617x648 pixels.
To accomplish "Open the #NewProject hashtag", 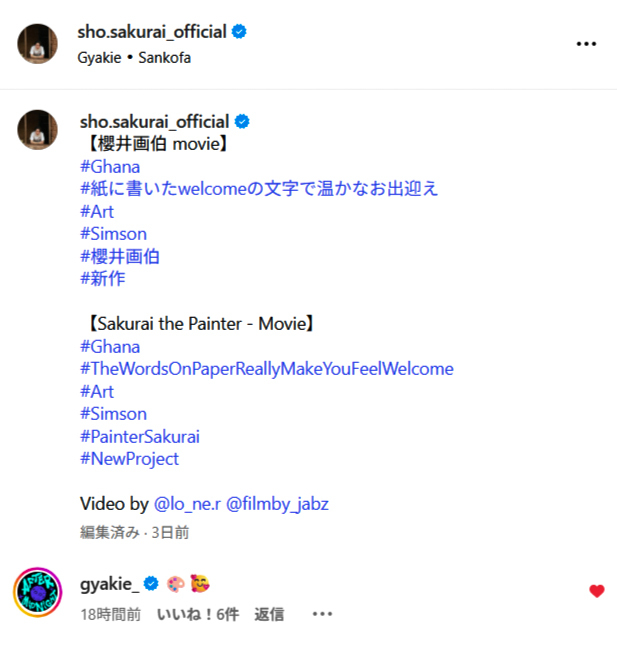I will (x=129, y=459).
